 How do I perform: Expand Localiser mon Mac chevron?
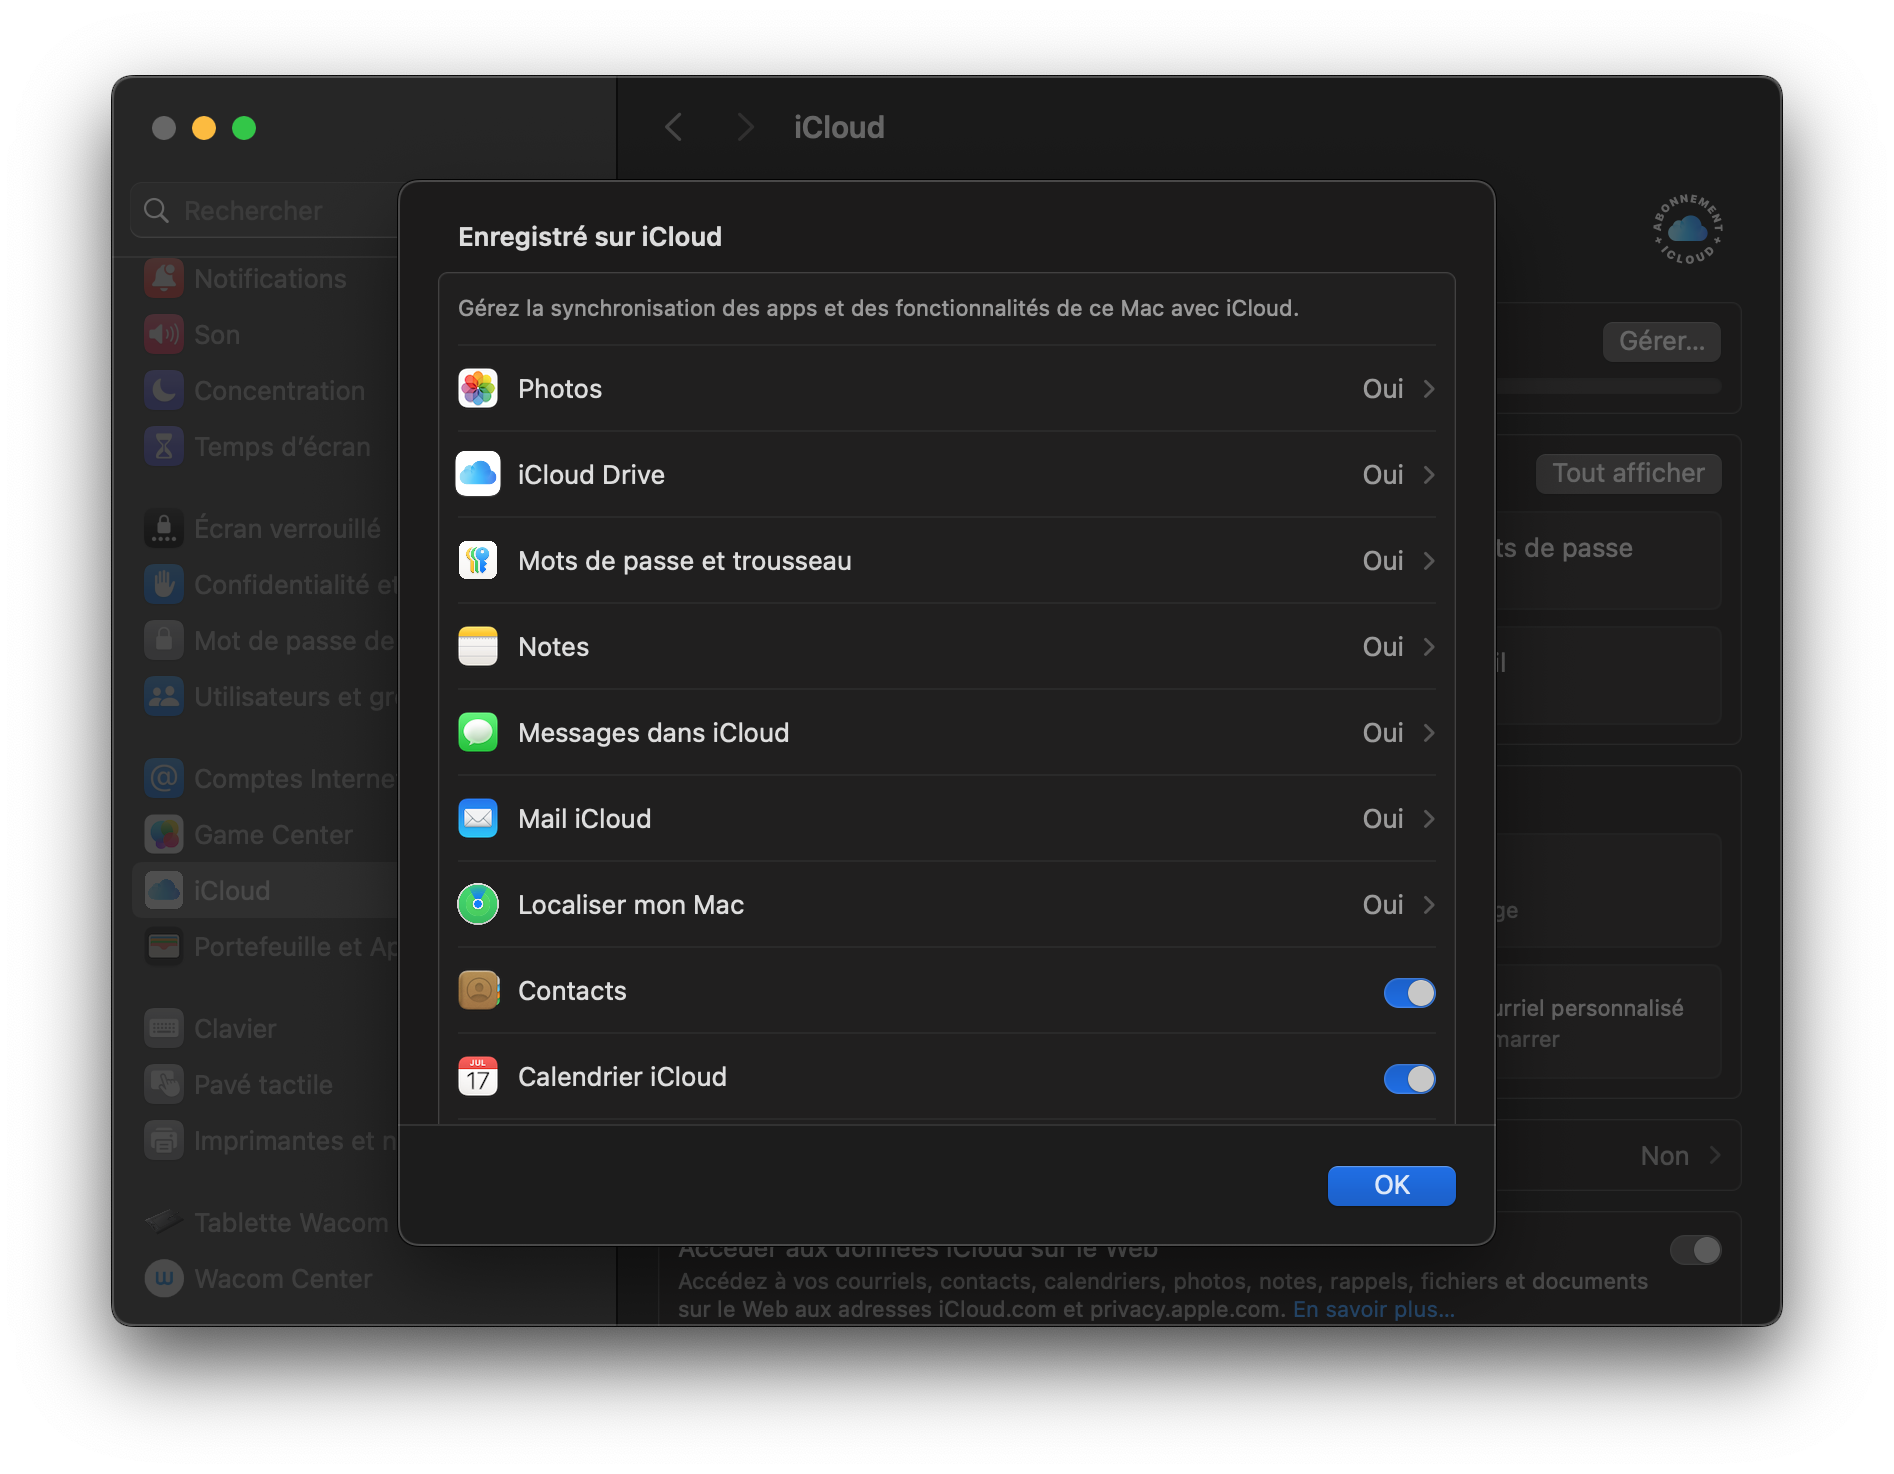pyautogui.click(x=1429, y=905)
